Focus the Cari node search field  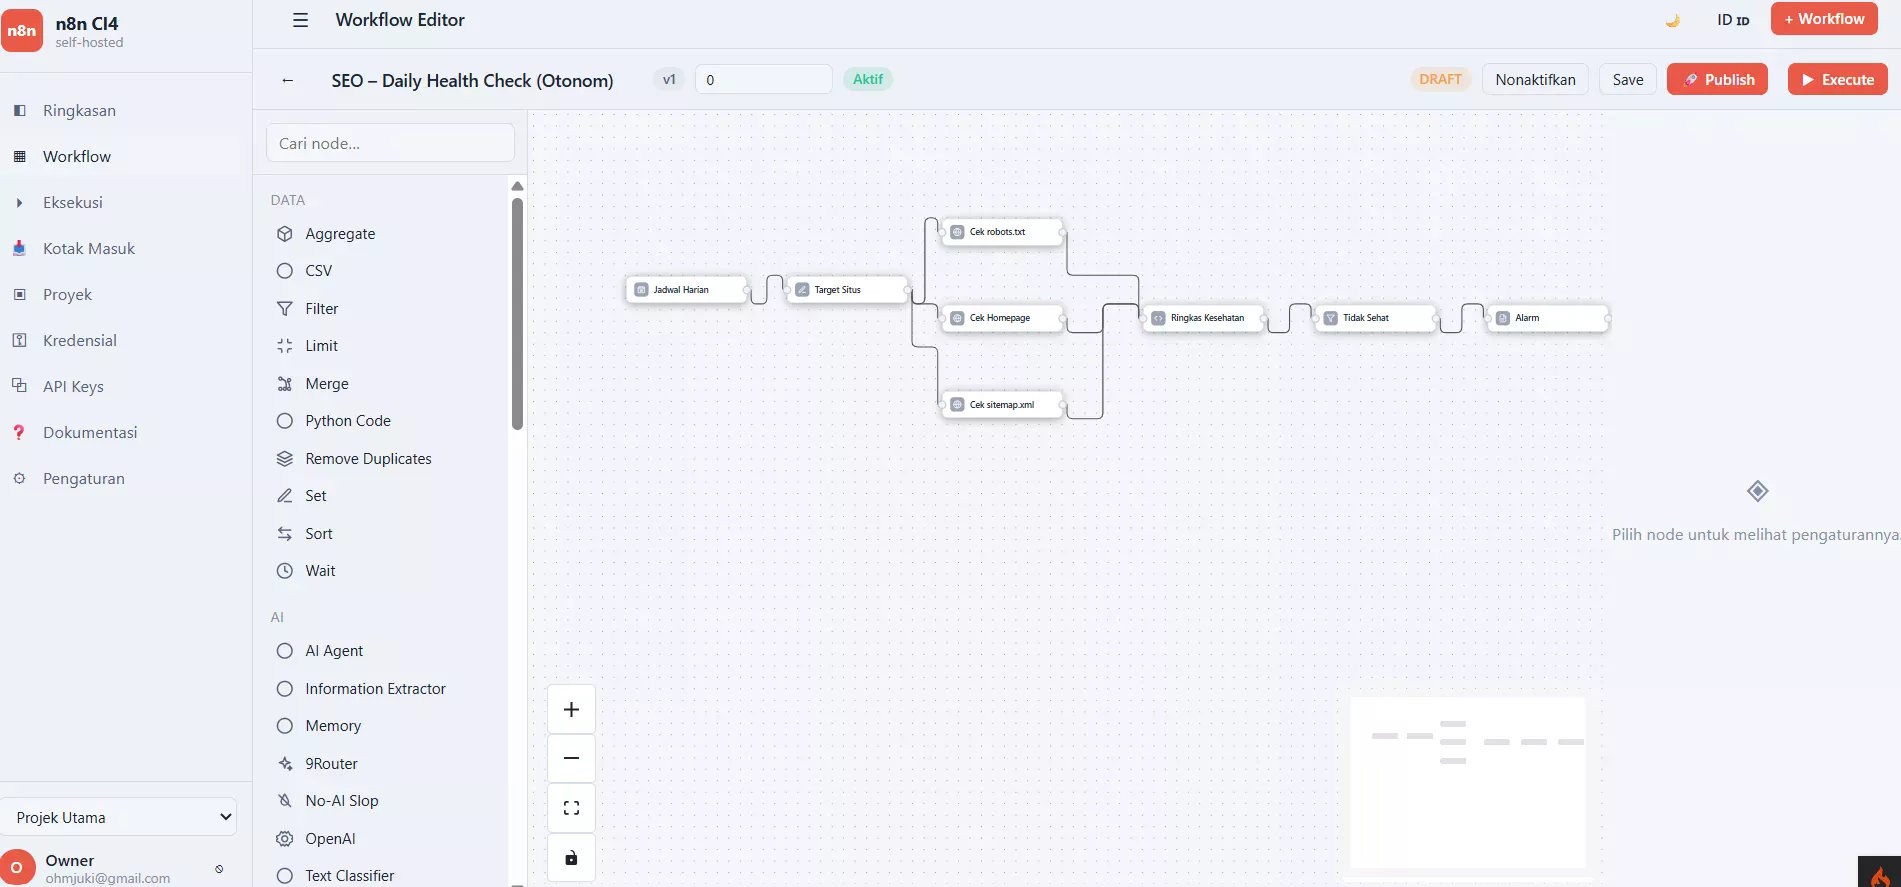(x=390, y=143)
